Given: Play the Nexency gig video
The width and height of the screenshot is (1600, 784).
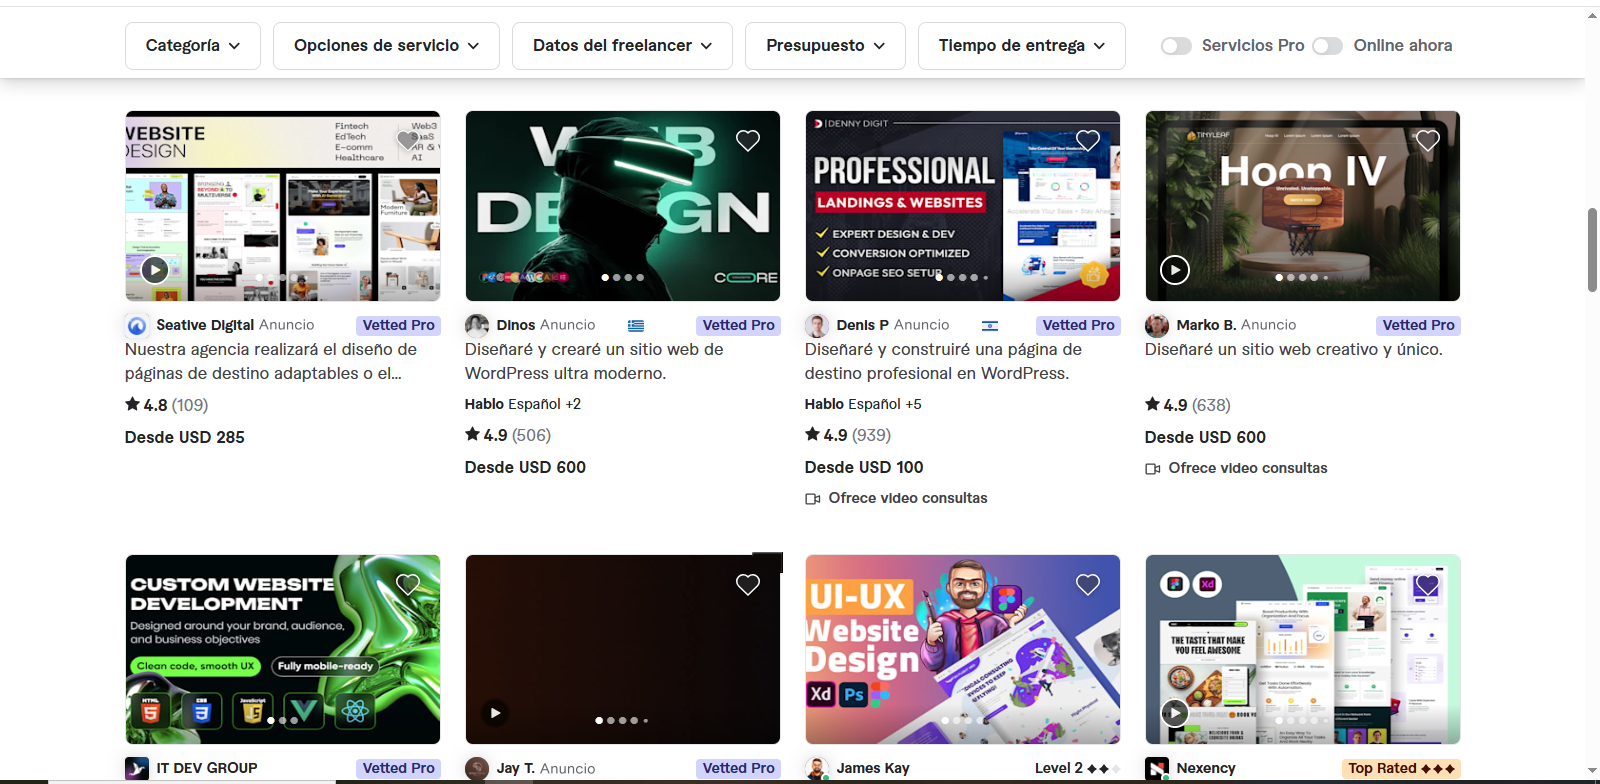Looking at the screenshot, I should 1175,713.
